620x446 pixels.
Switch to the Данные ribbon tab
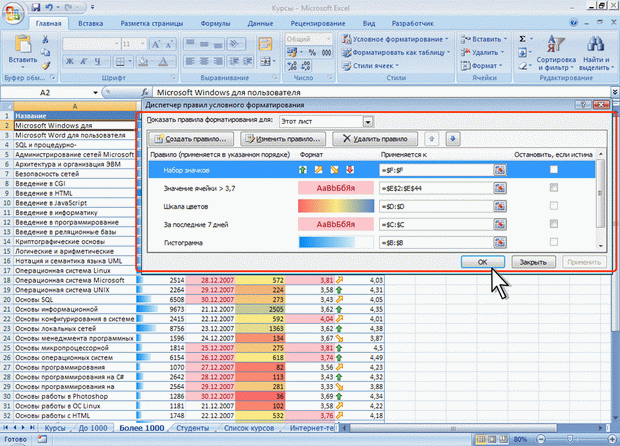(x=260, y=23)
